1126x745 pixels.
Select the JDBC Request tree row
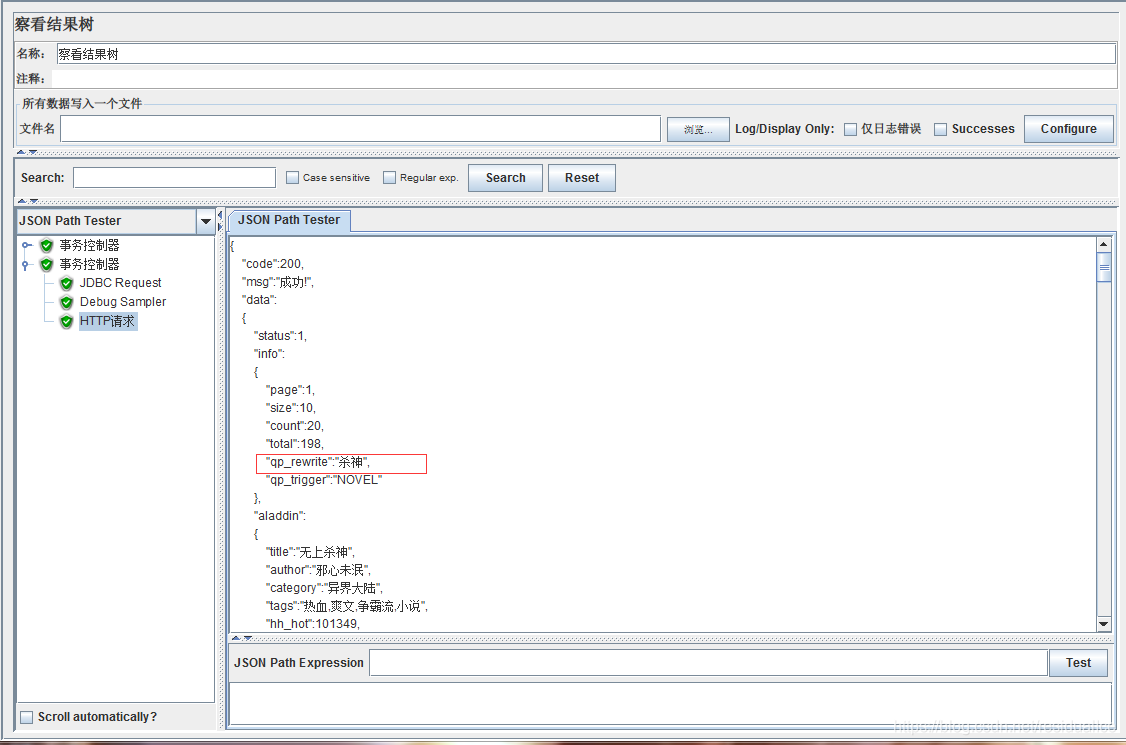[121, 283]
